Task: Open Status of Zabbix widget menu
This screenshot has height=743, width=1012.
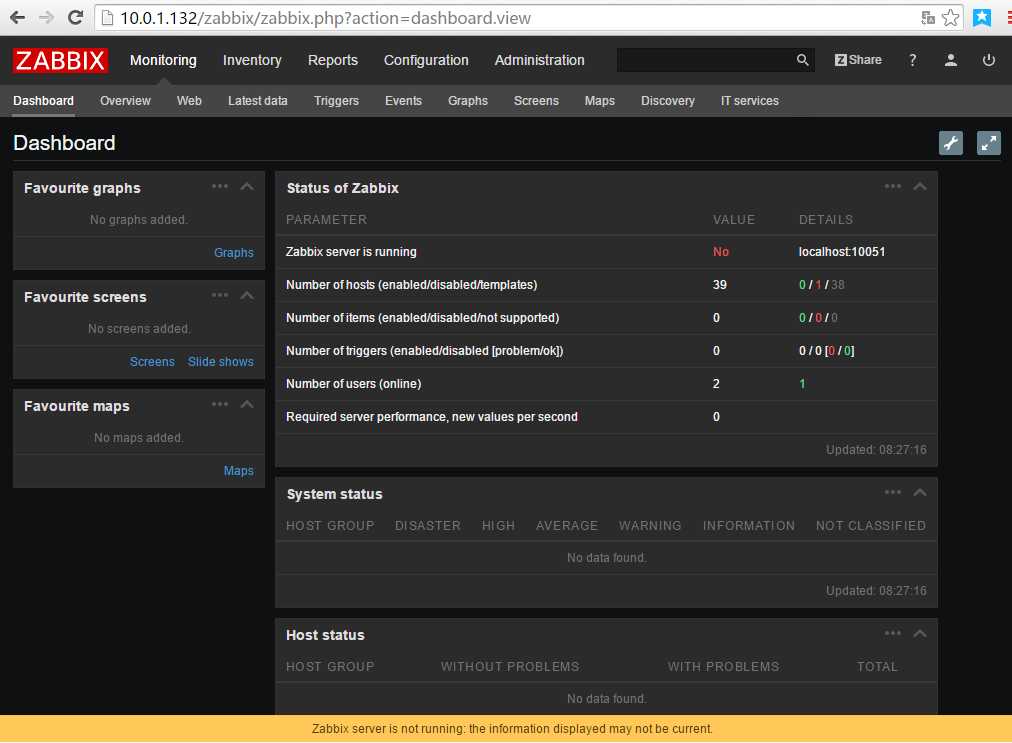Action: pos(893,187)
